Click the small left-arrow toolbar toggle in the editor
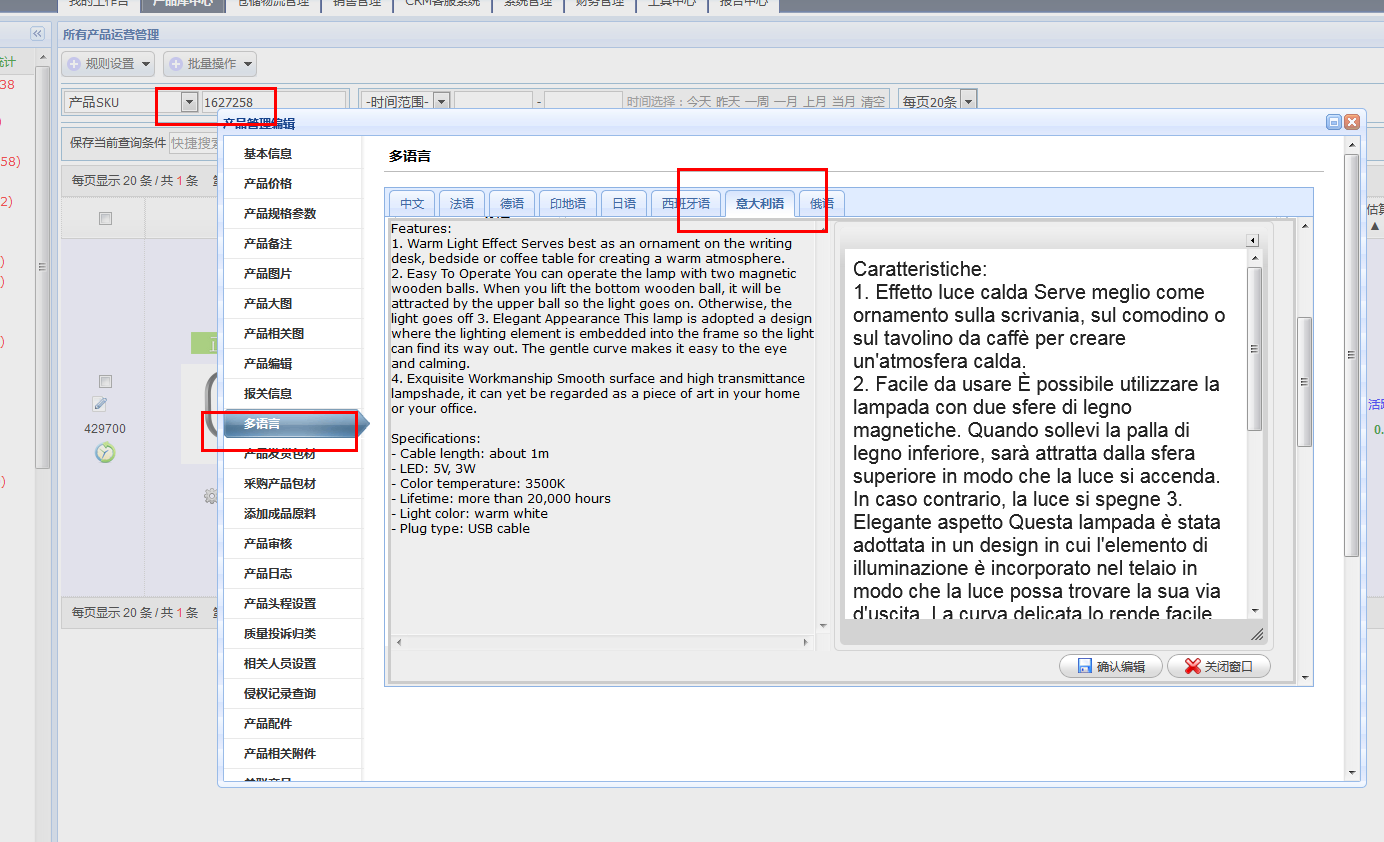Image resolution: width=1384 pixels, height=842 pixels. (1252, 241)
